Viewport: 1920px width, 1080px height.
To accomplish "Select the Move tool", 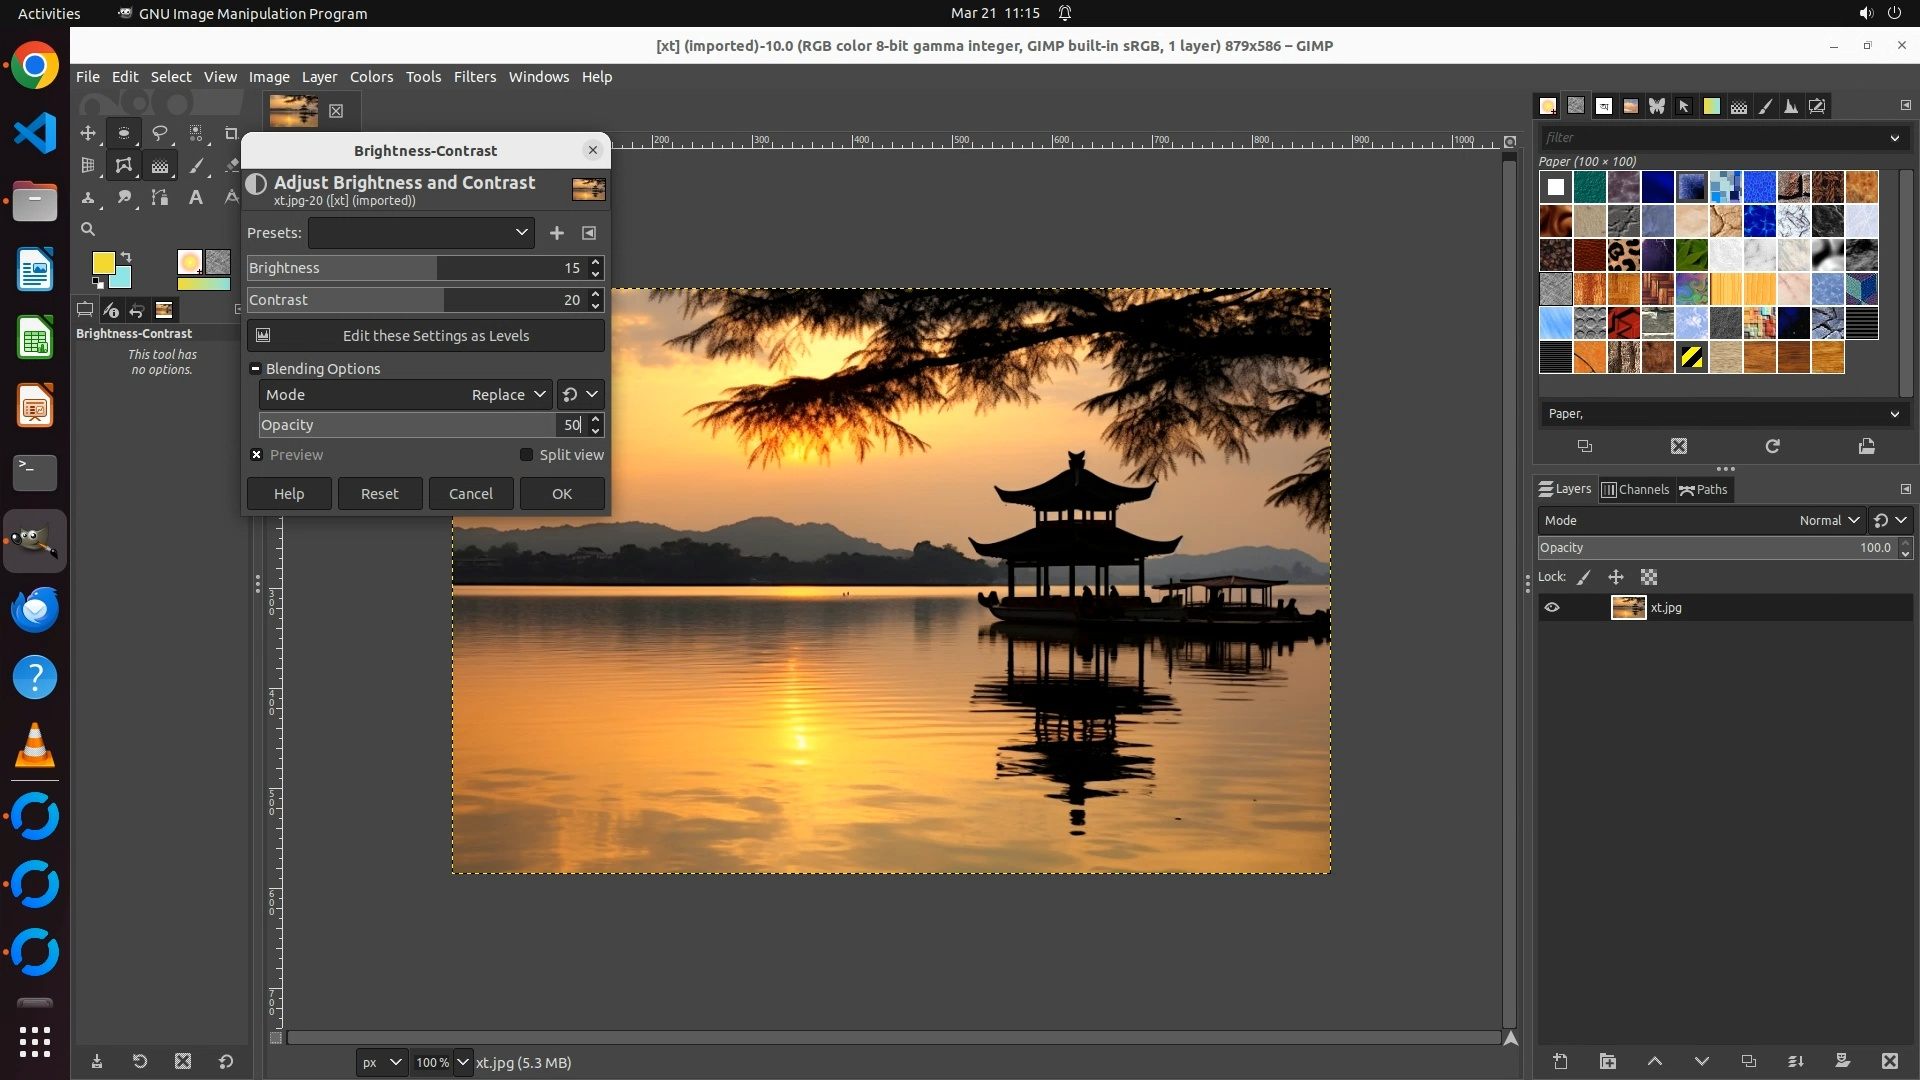I will [x=88, y=133].
